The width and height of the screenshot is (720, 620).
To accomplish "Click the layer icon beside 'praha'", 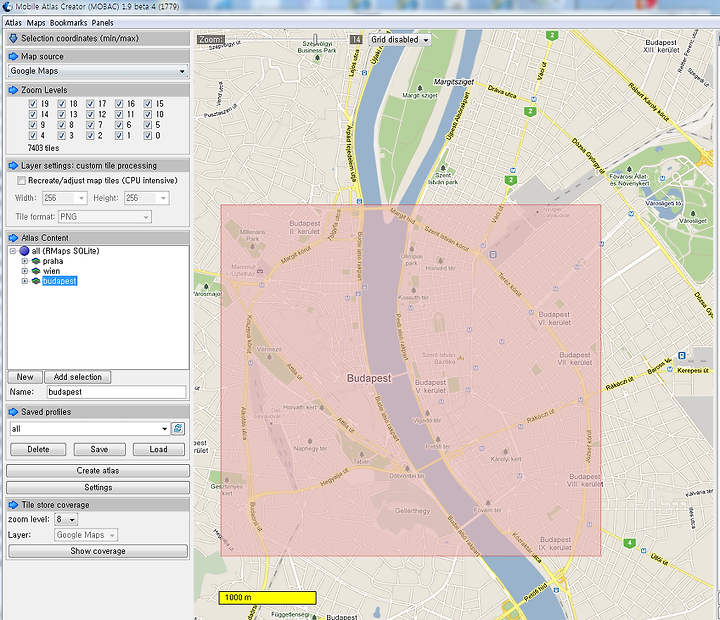I will point(36,261).
